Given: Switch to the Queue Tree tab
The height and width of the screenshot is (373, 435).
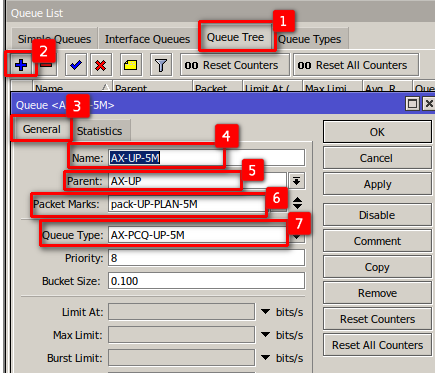Looking at the screenshot, I should (235, 37).
